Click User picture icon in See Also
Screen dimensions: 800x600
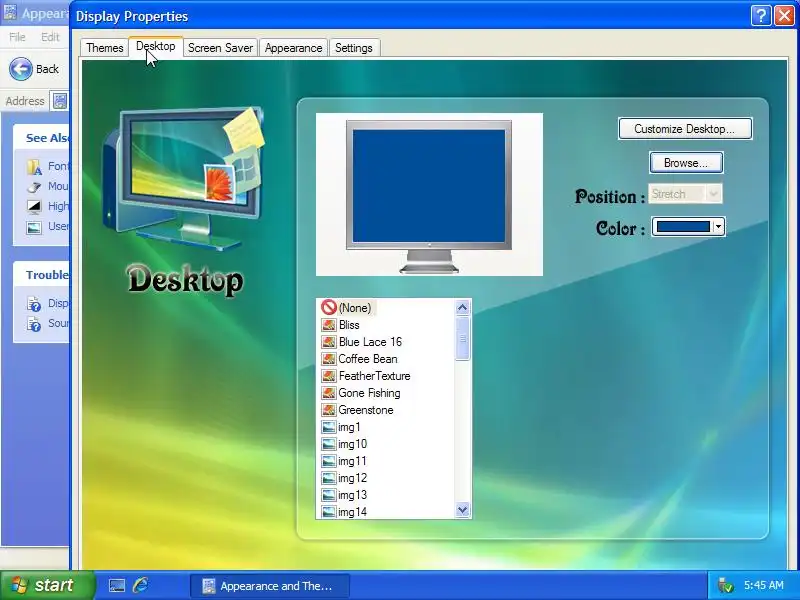point(34,227)
